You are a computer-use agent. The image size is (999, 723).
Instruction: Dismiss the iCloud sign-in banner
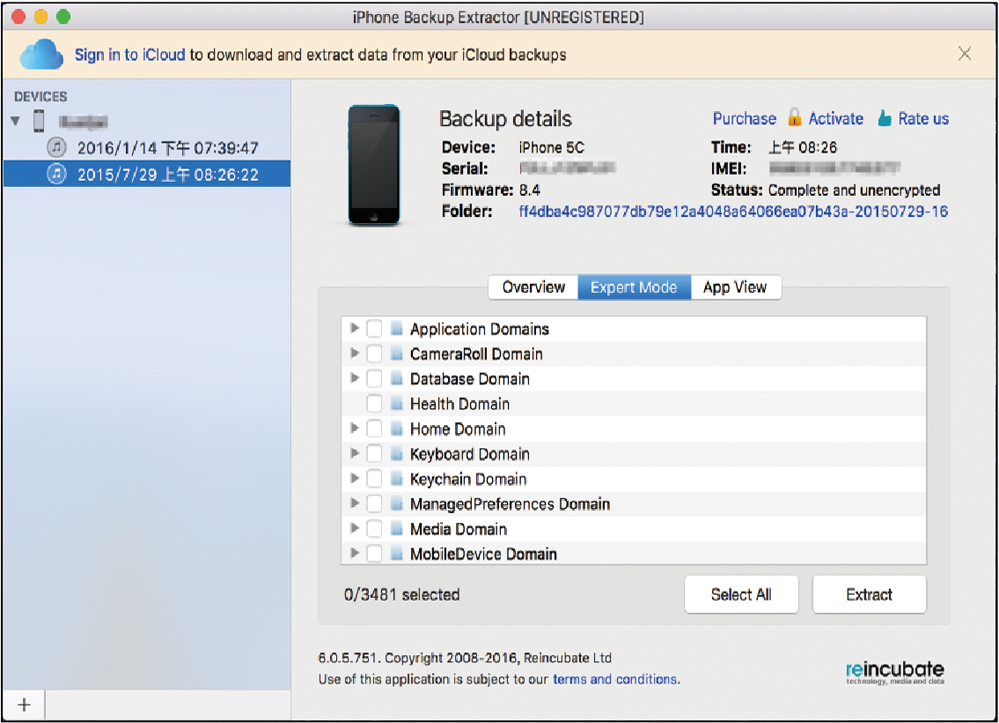click(x=965, y=54)
